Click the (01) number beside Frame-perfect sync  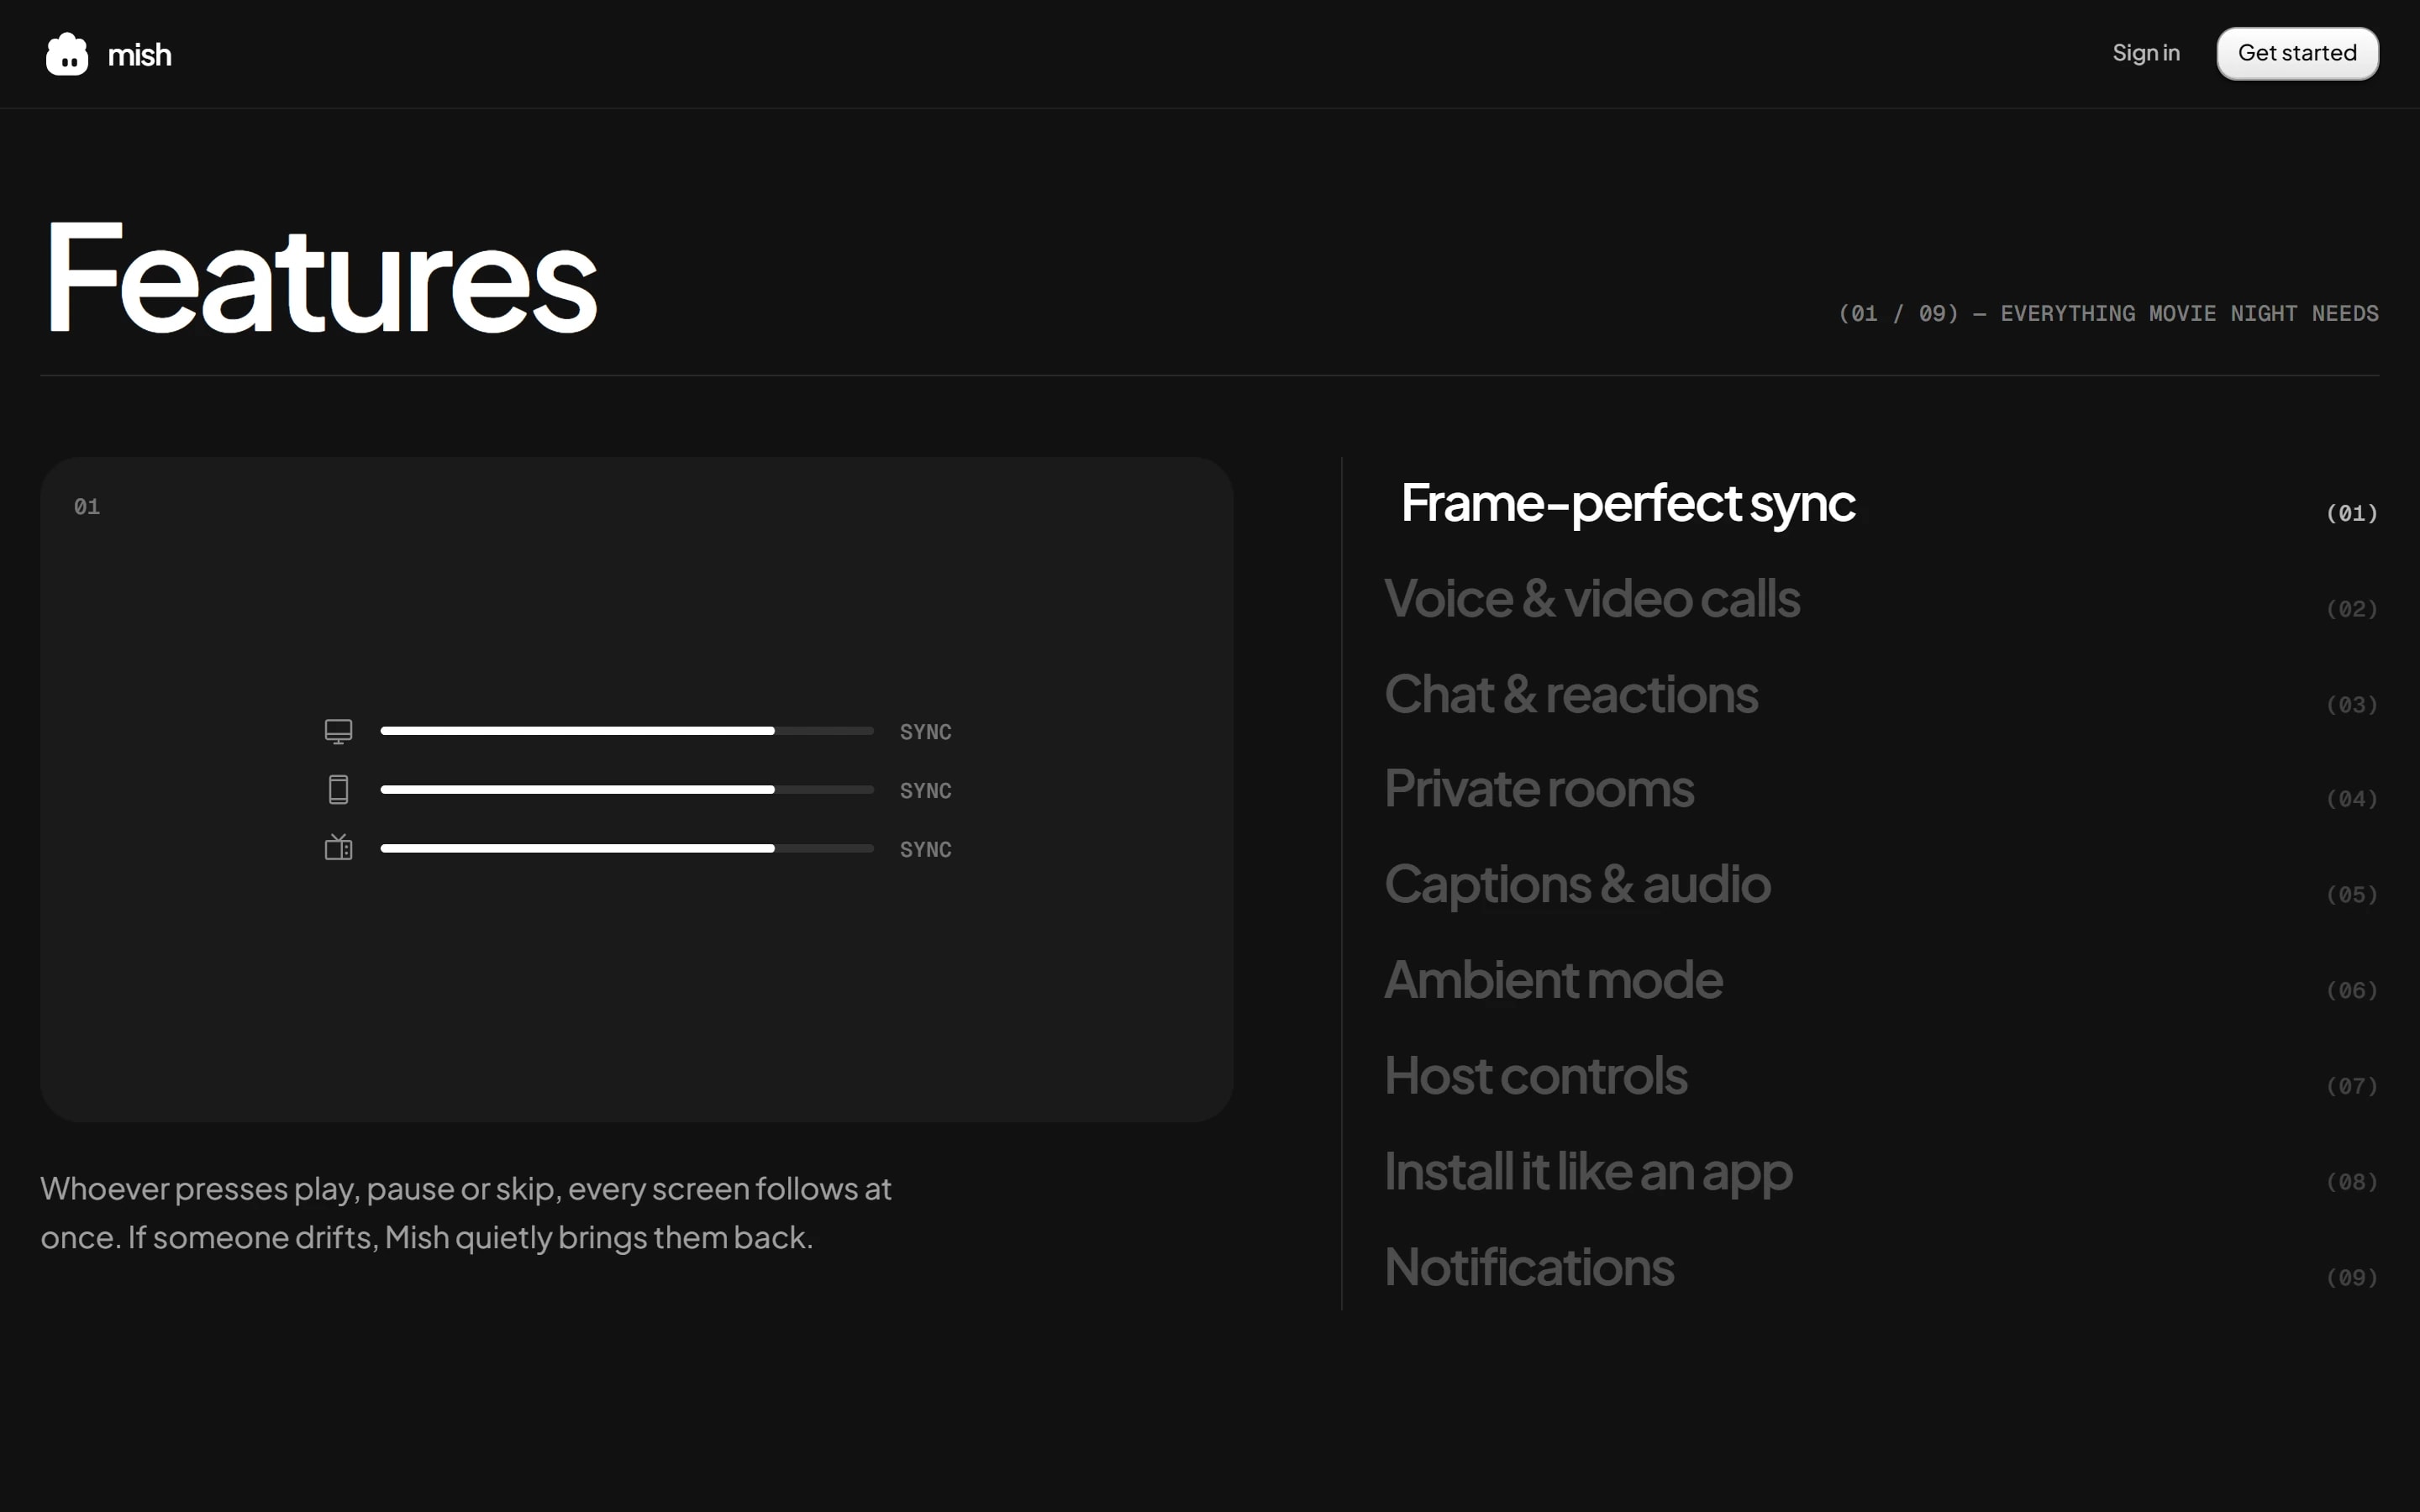(x=2352, y=513)
